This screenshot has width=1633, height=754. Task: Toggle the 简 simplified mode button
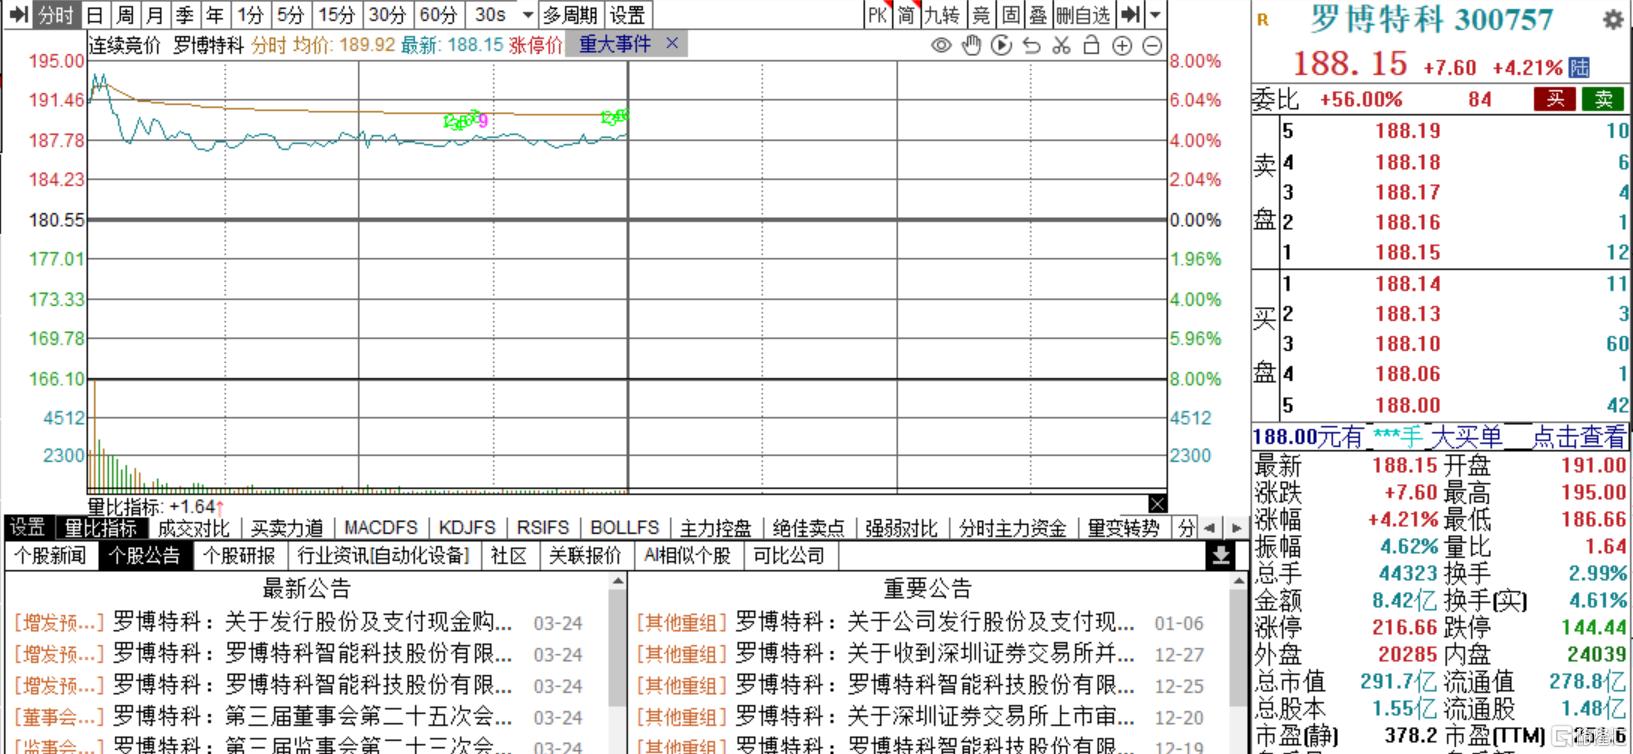point(906,15)
